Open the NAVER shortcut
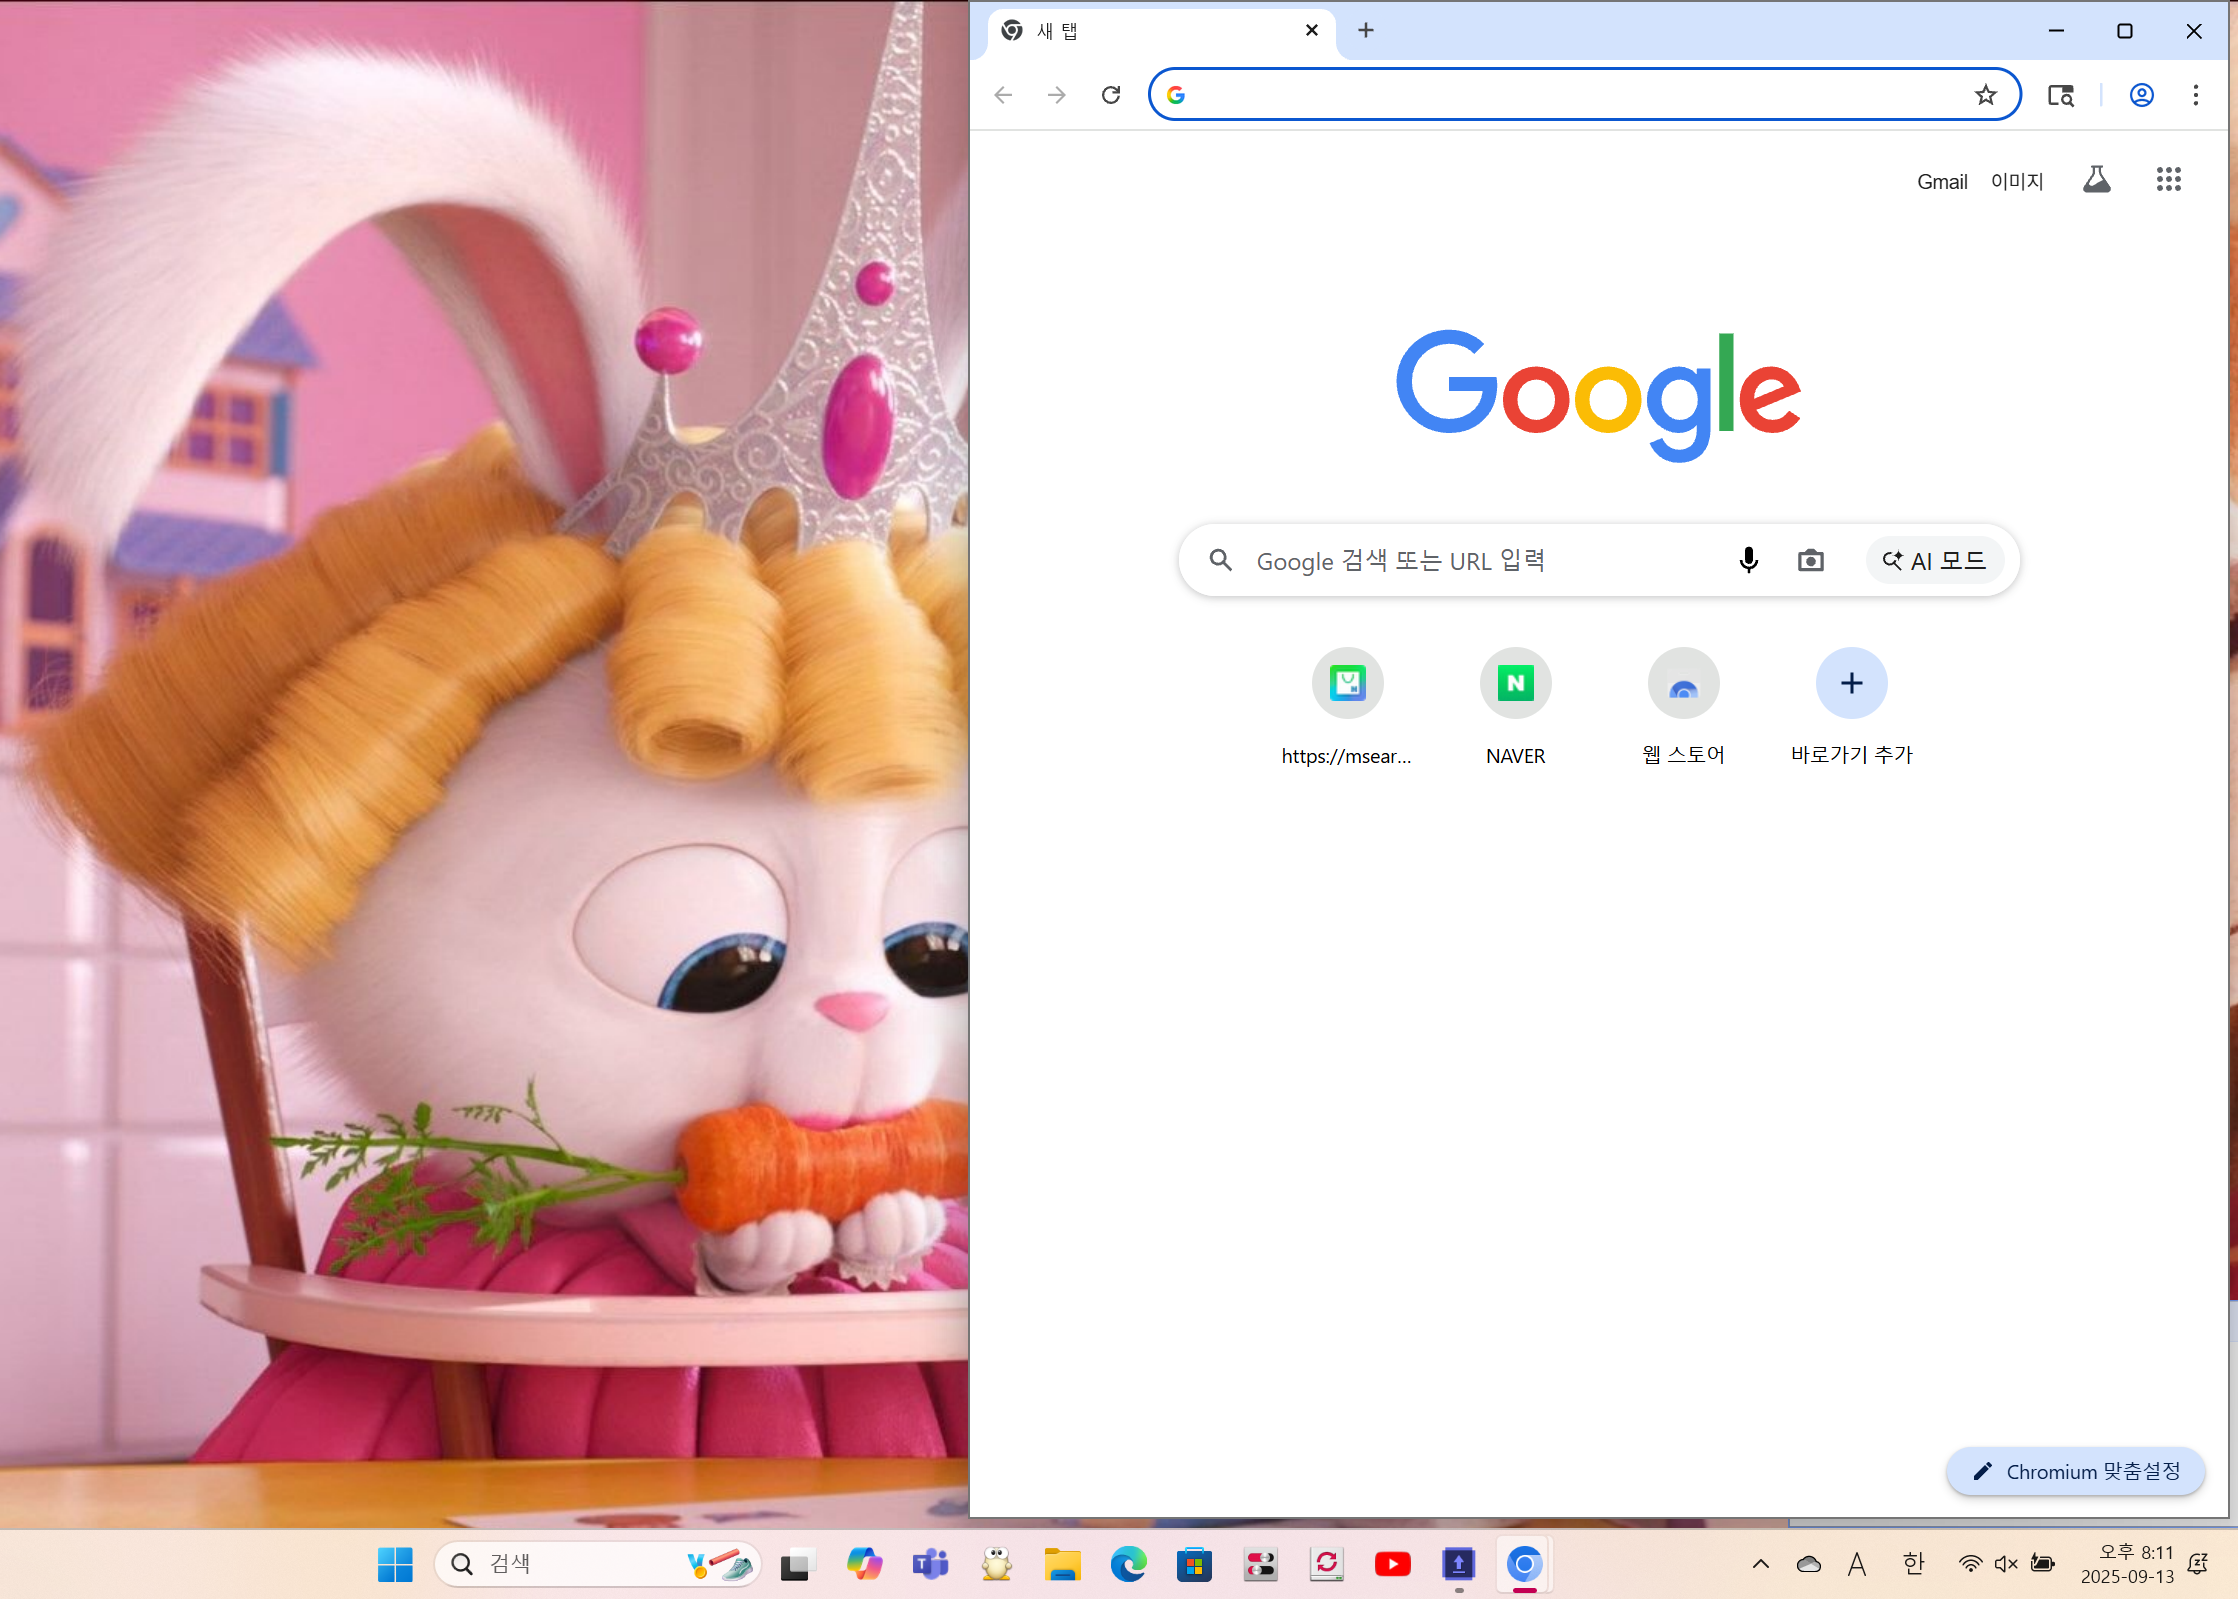Screen dimensions: 2238x1599 pos(1515,706)
